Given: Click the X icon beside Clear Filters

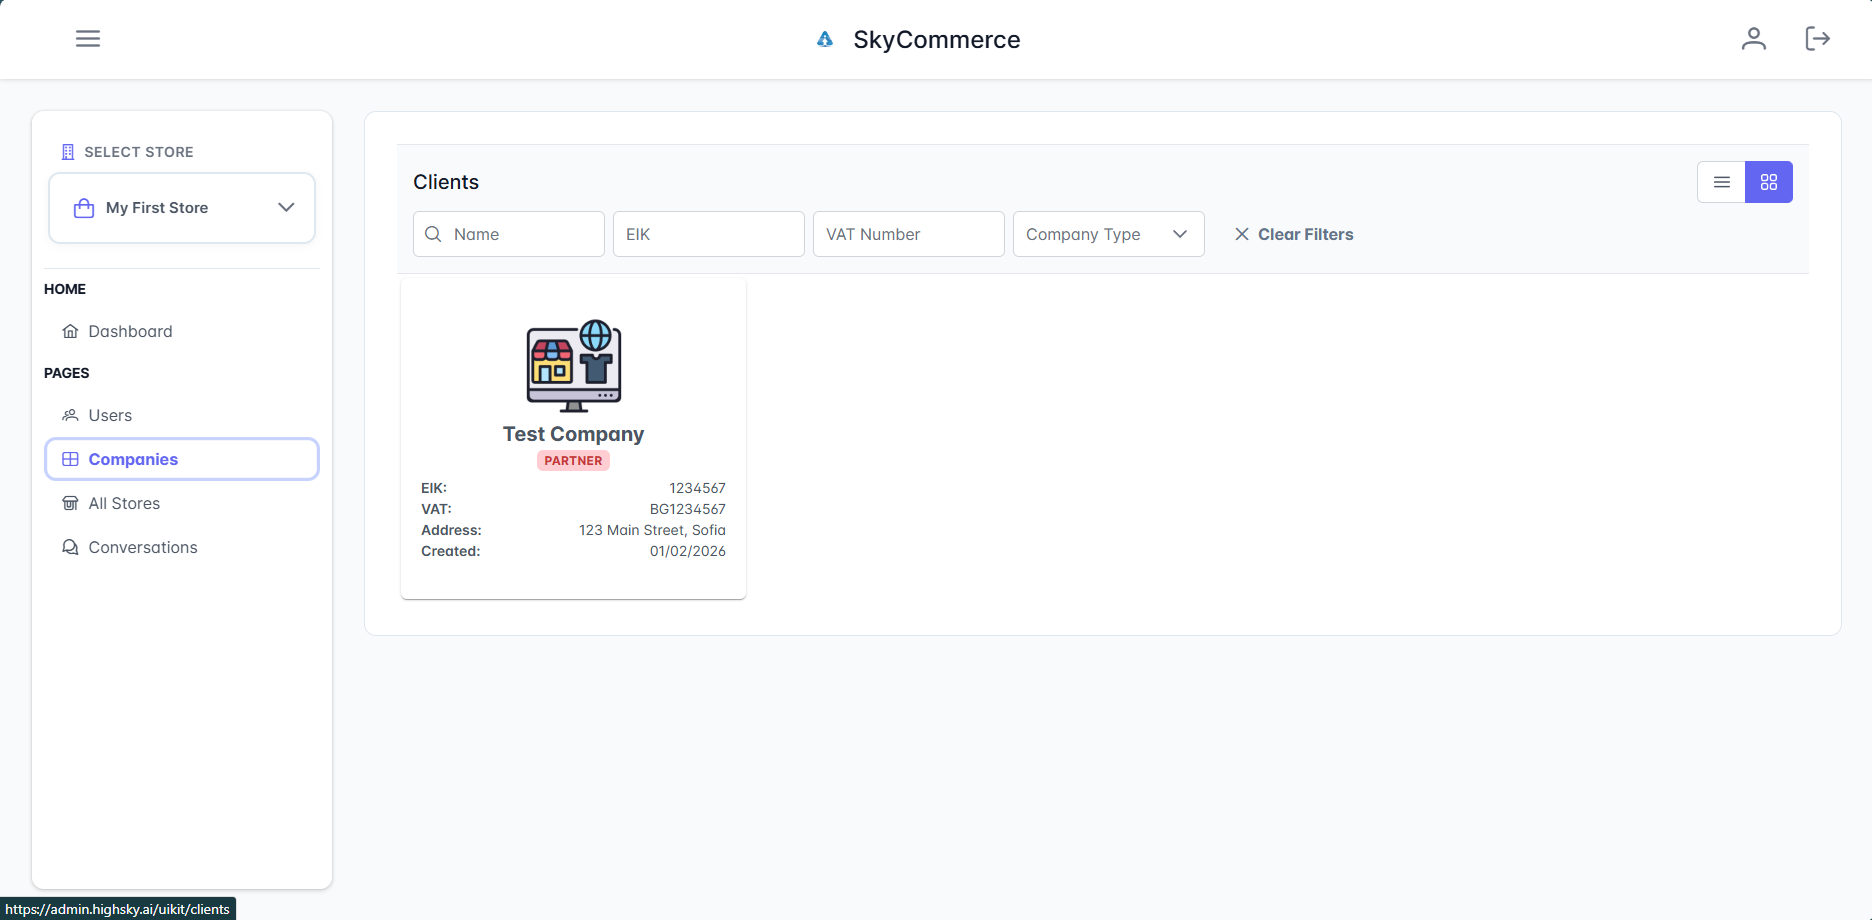Looking at the screenshot, I should [1242, 234].
